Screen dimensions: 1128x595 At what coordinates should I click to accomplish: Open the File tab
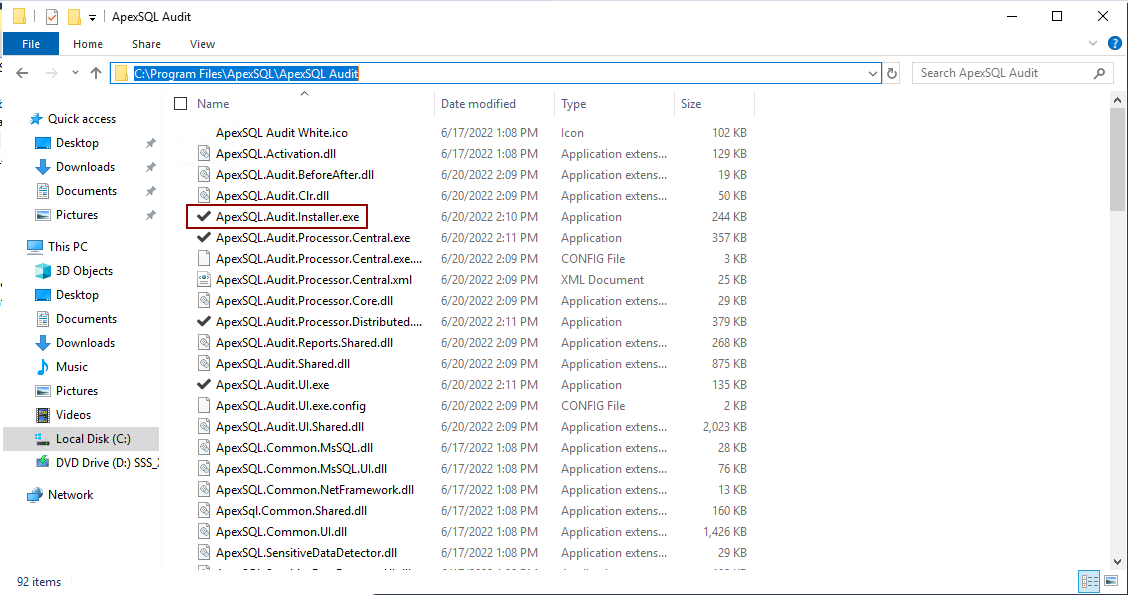point(31,44)
